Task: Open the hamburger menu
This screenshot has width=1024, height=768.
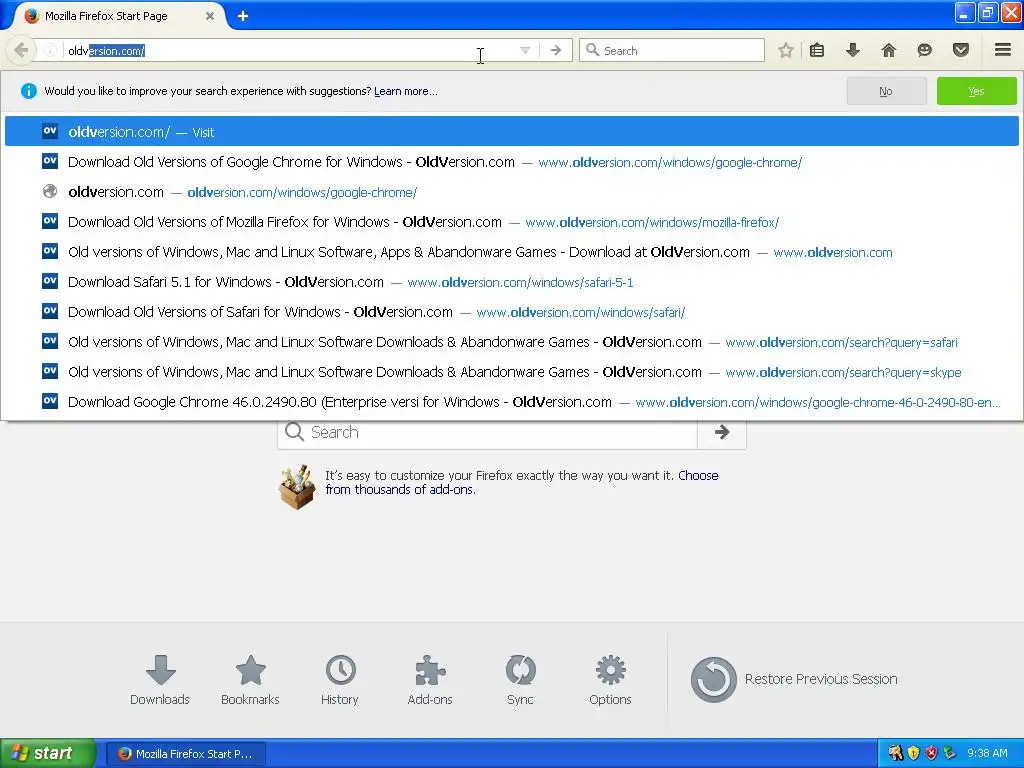Action: coord(1003,50)
